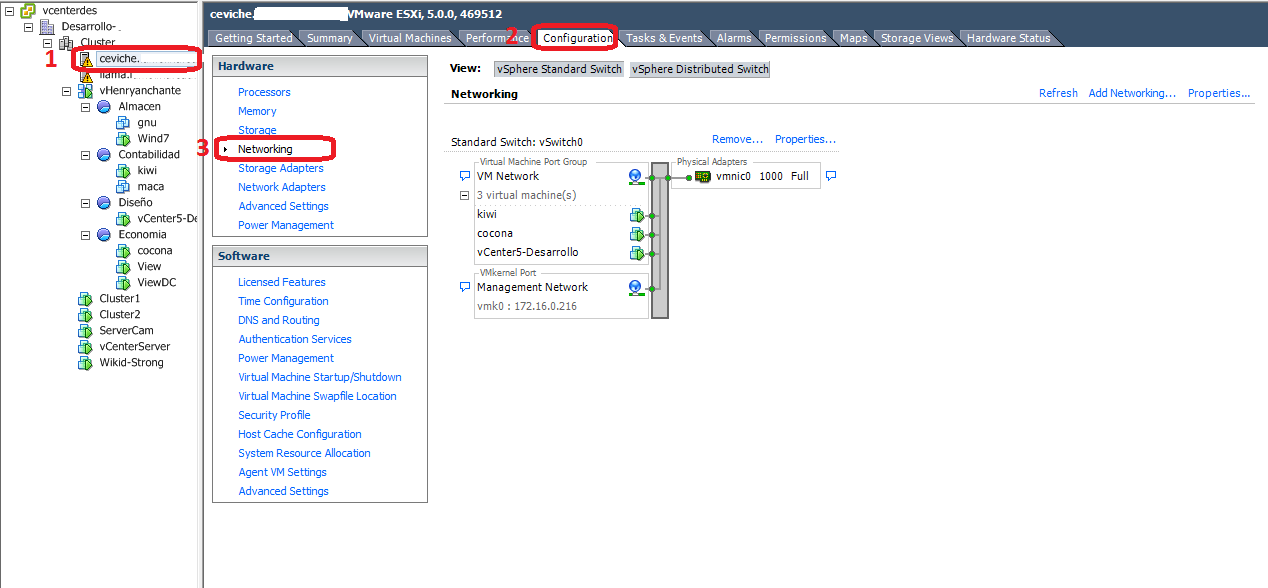Click the vHenryanchante vApp icon

pos(86,90)
